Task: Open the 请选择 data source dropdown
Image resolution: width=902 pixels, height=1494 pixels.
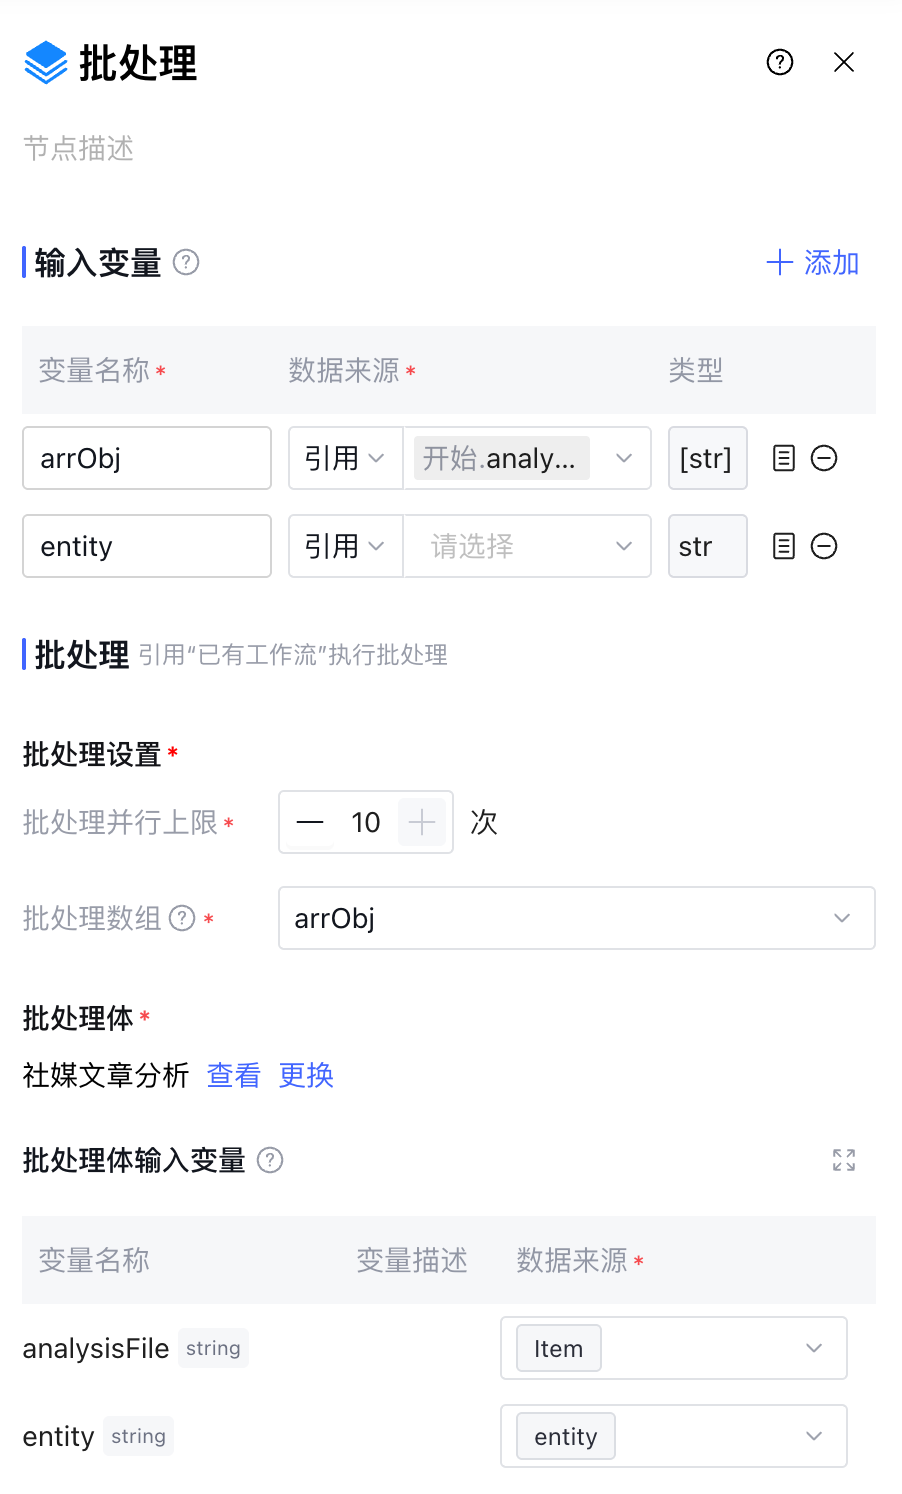Action: click(527, 546)
